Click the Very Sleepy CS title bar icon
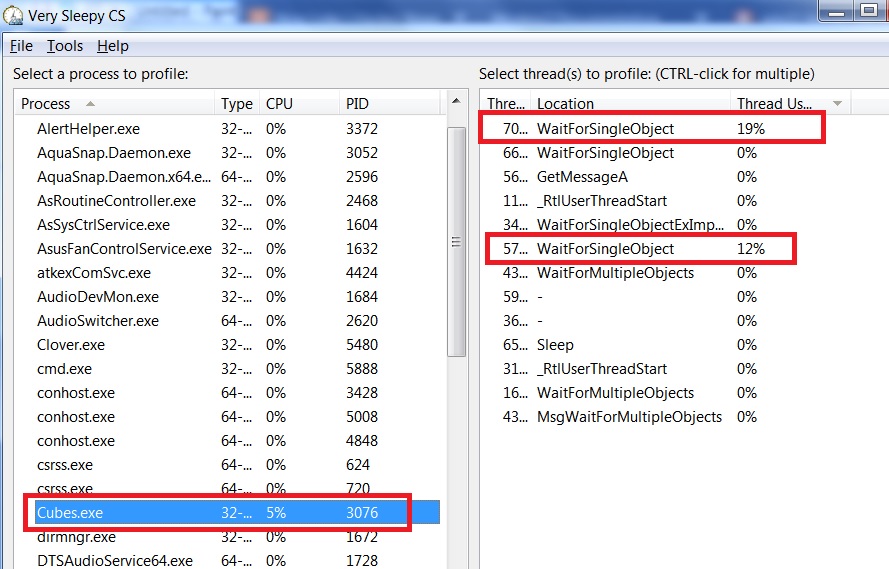 [x=13, y=15]
